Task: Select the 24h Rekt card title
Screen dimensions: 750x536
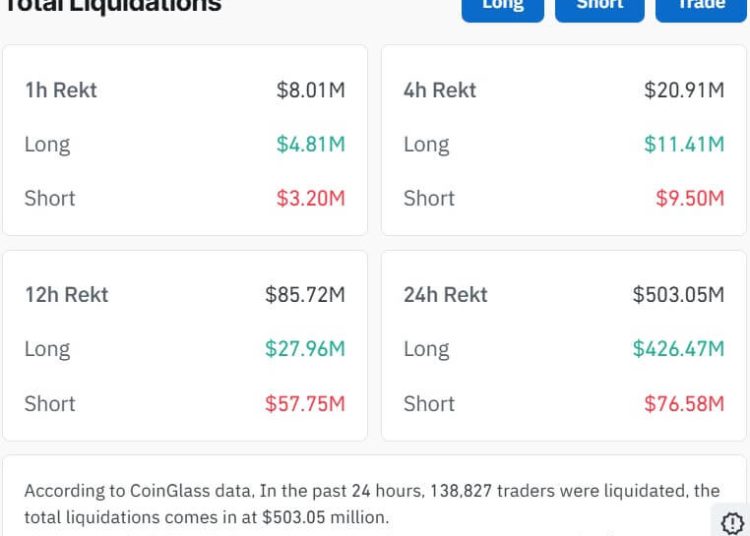Action: [x=446, y=295]
